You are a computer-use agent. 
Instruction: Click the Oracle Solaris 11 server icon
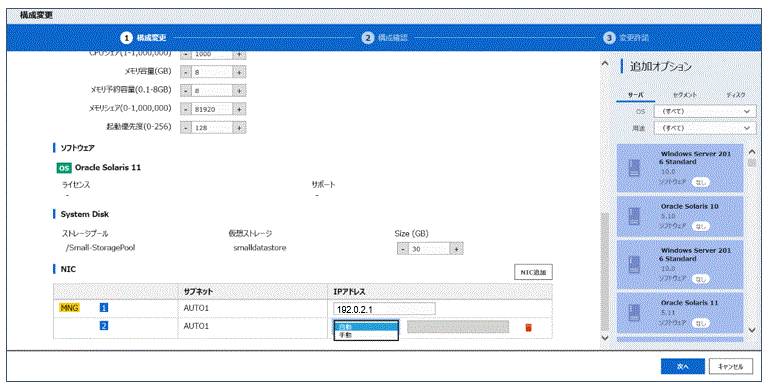tap(634, 314)
